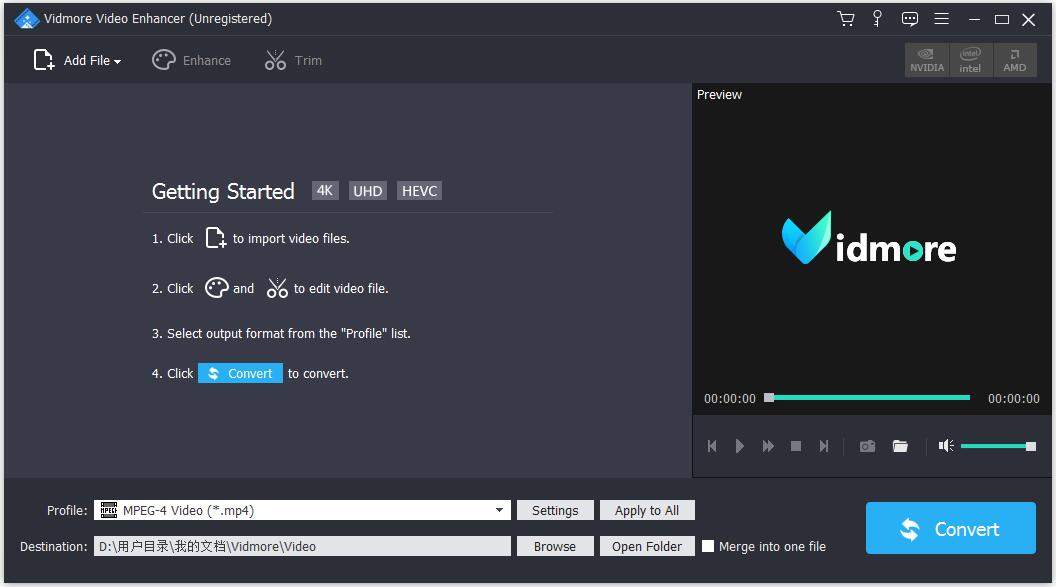The width and height of the screenshot is (1056, 587).
Task: Open the hamburger menu
Action: 942,18
